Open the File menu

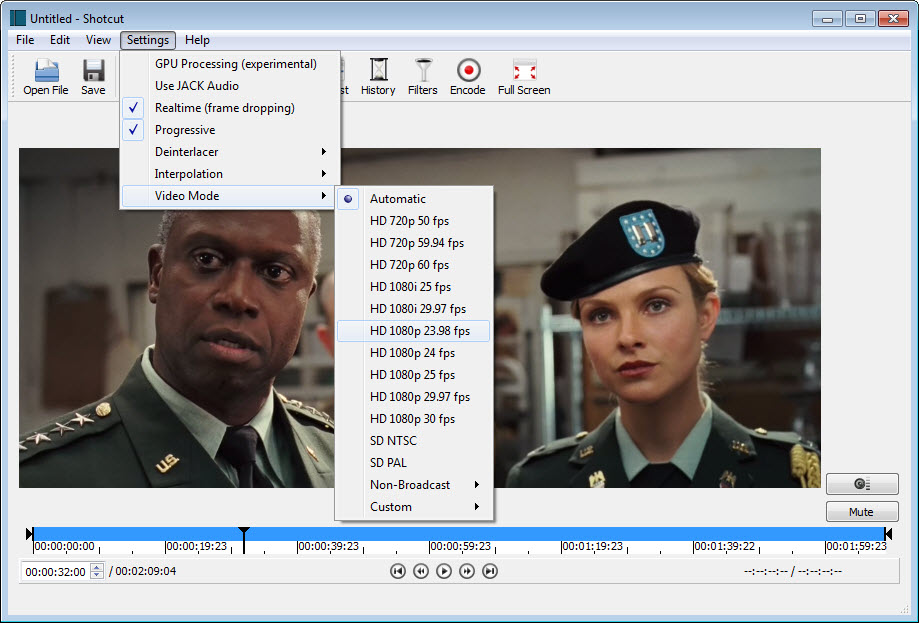coord(25,40)
